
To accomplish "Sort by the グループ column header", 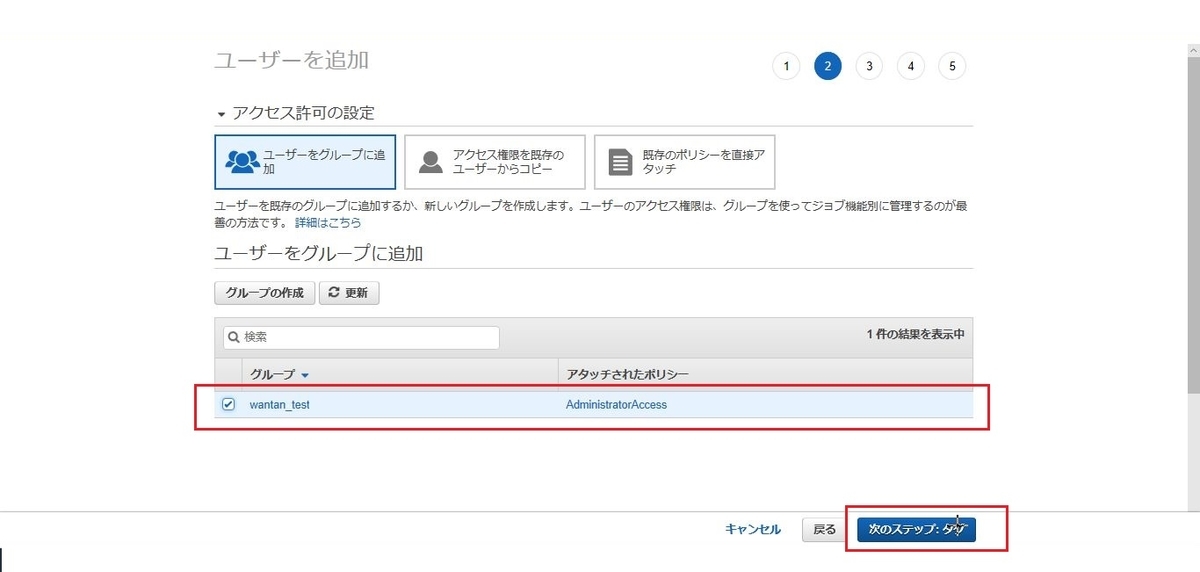I will tap(279, 374).
